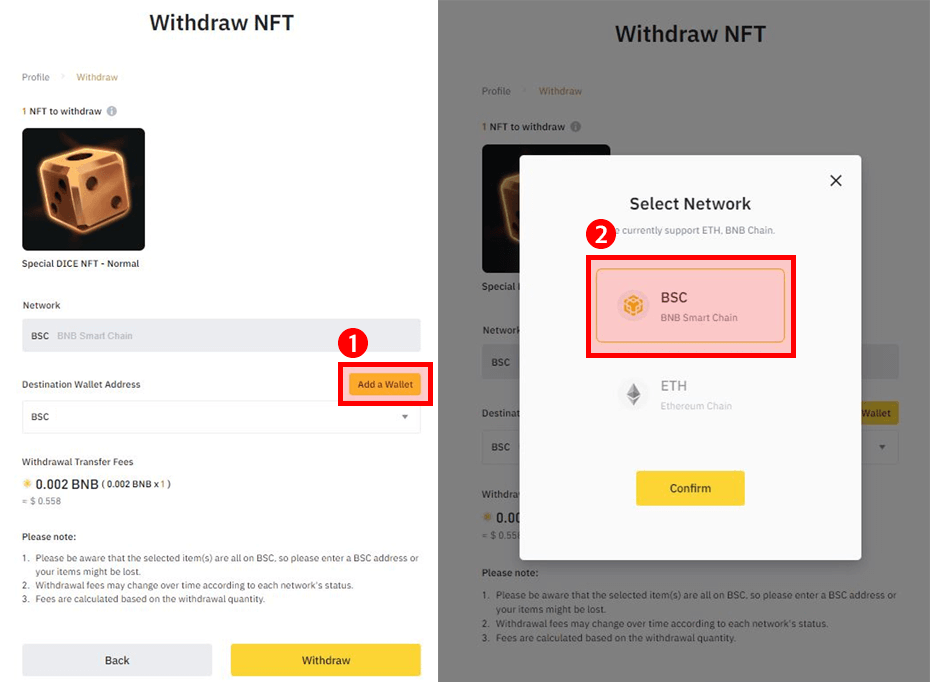Click the info icon beside NFT to withdraw

(112, 111)
